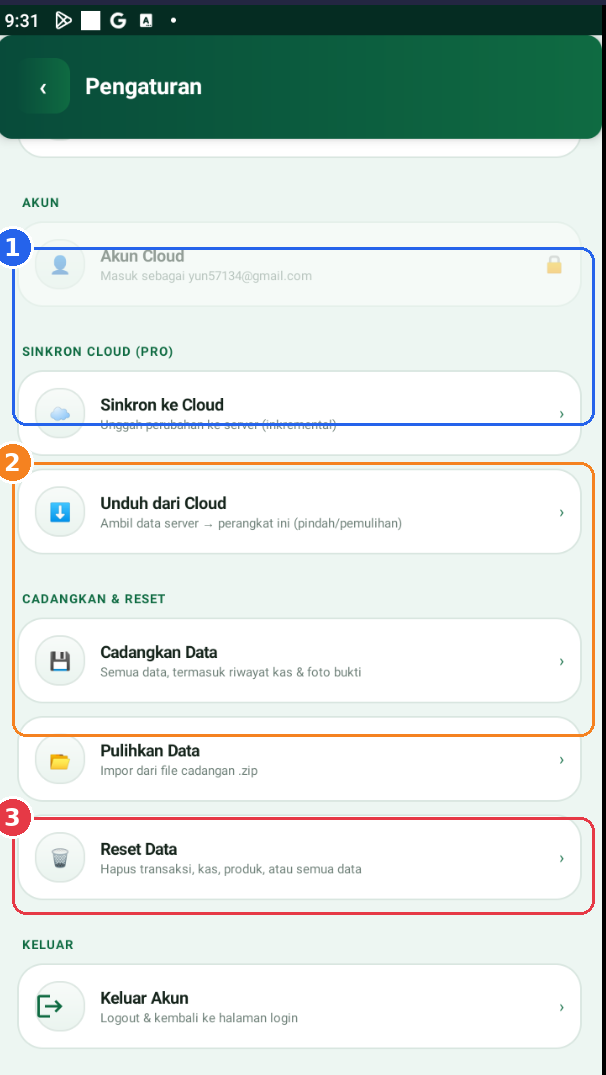Click the cloud icon for Sinkron ke Cloud
606x1075 pixels.
click(x=60, y=413)
